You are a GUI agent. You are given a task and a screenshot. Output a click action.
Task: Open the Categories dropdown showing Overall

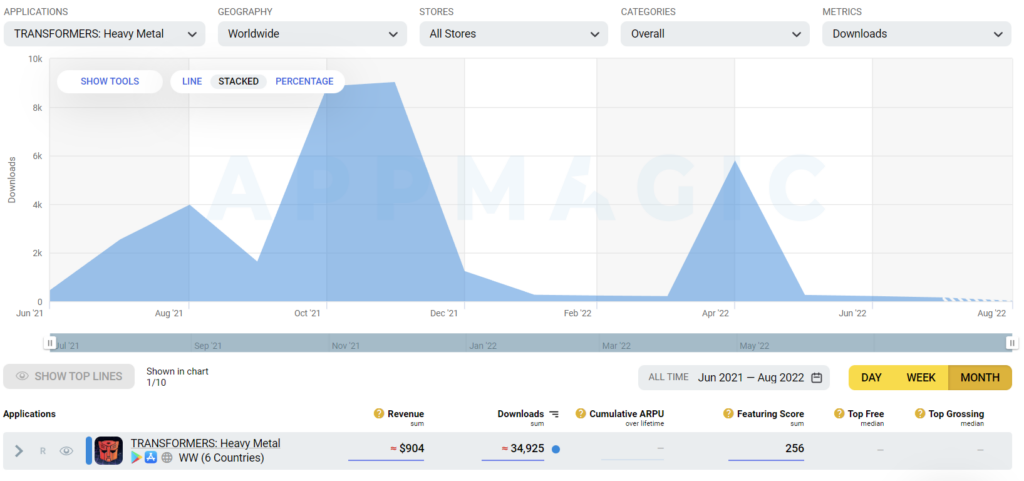715,34
